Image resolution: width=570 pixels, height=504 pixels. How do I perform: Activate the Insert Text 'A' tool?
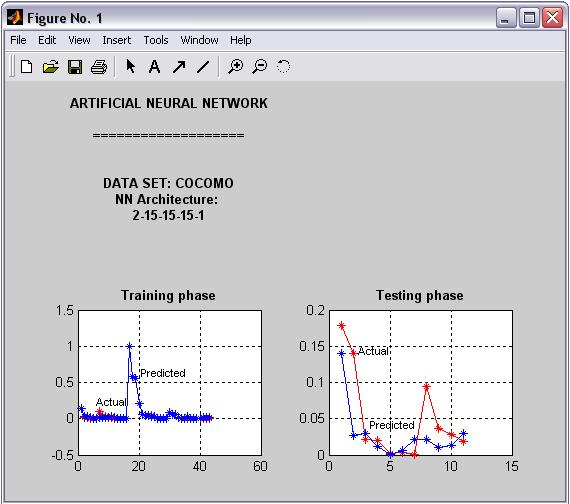coord(154,67)
